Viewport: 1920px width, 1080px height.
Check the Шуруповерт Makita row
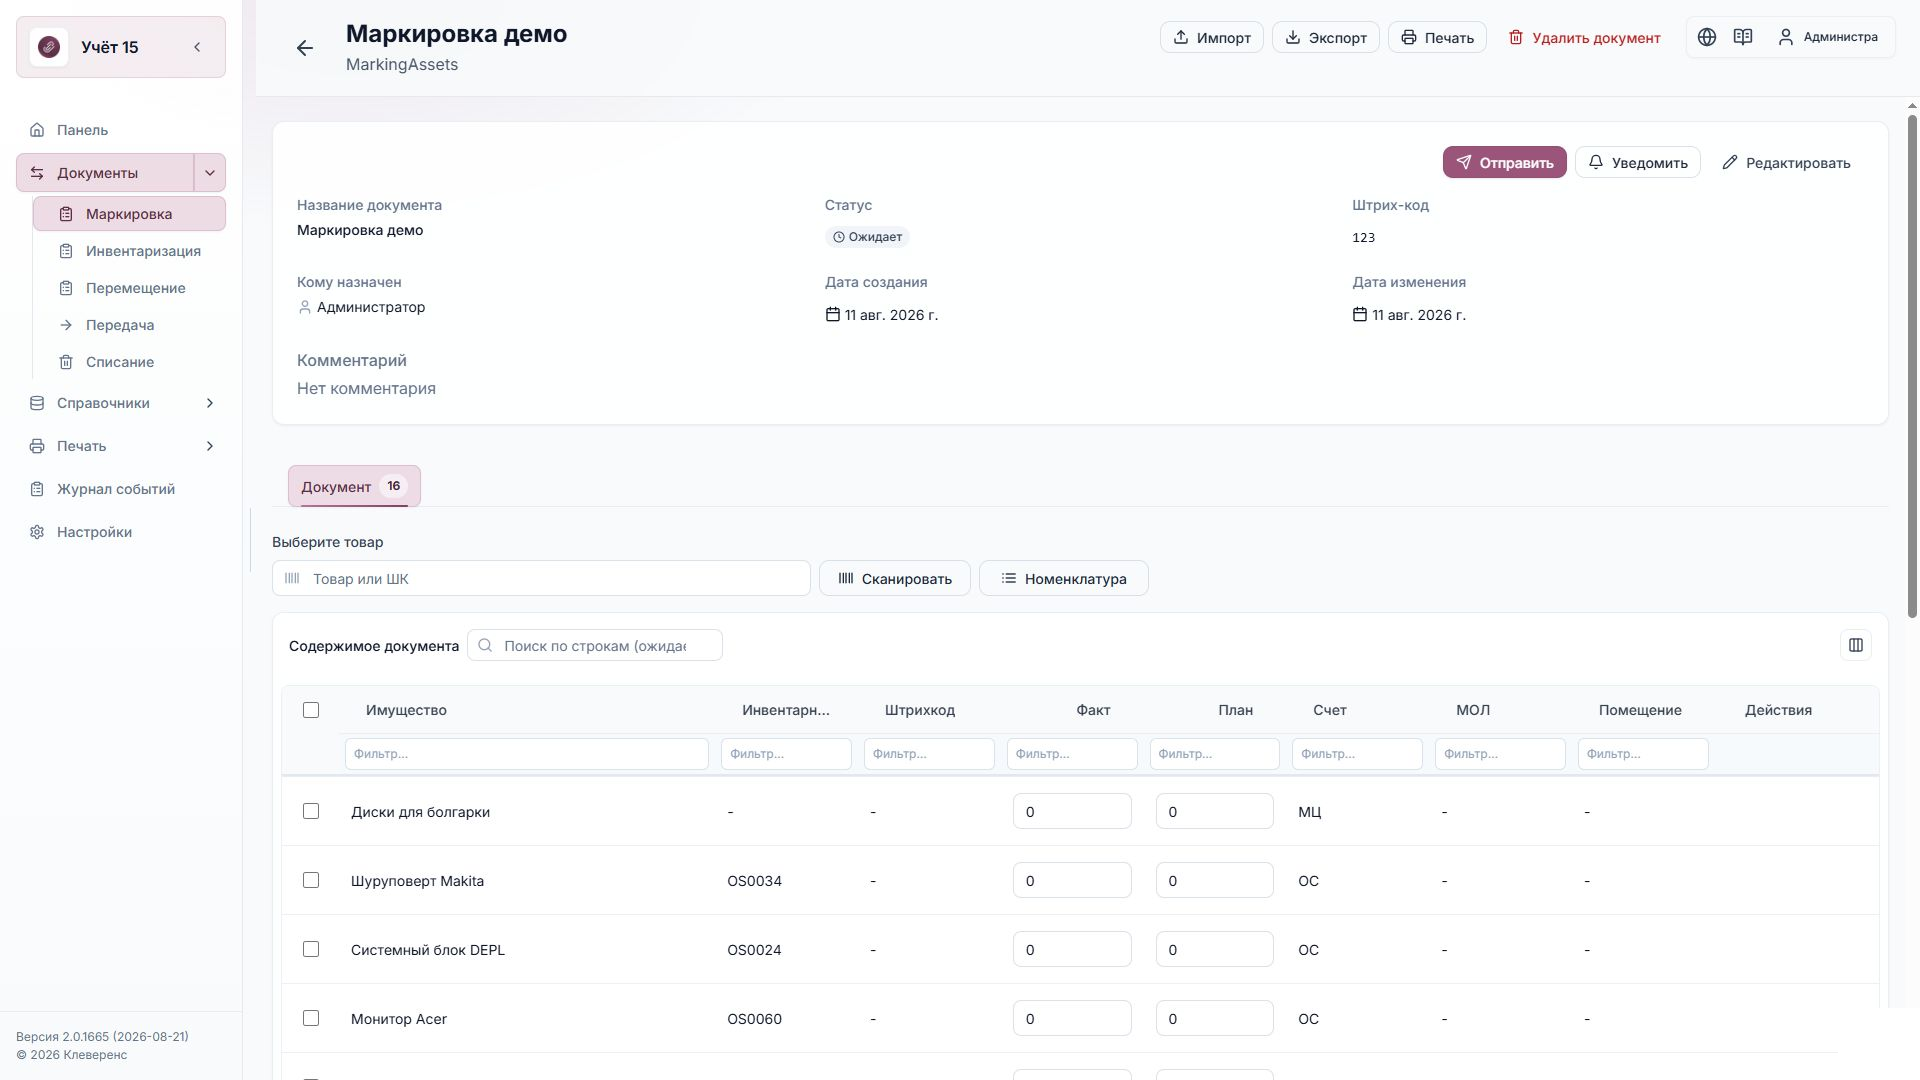click(311, 880)
